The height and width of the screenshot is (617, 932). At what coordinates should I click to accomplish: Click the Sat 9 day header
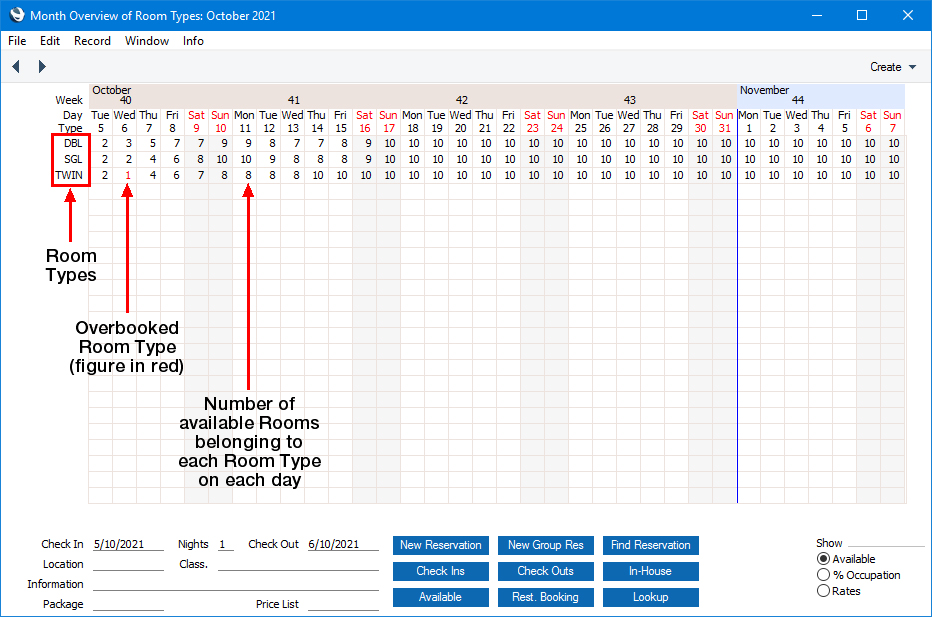tap(196, 121)
